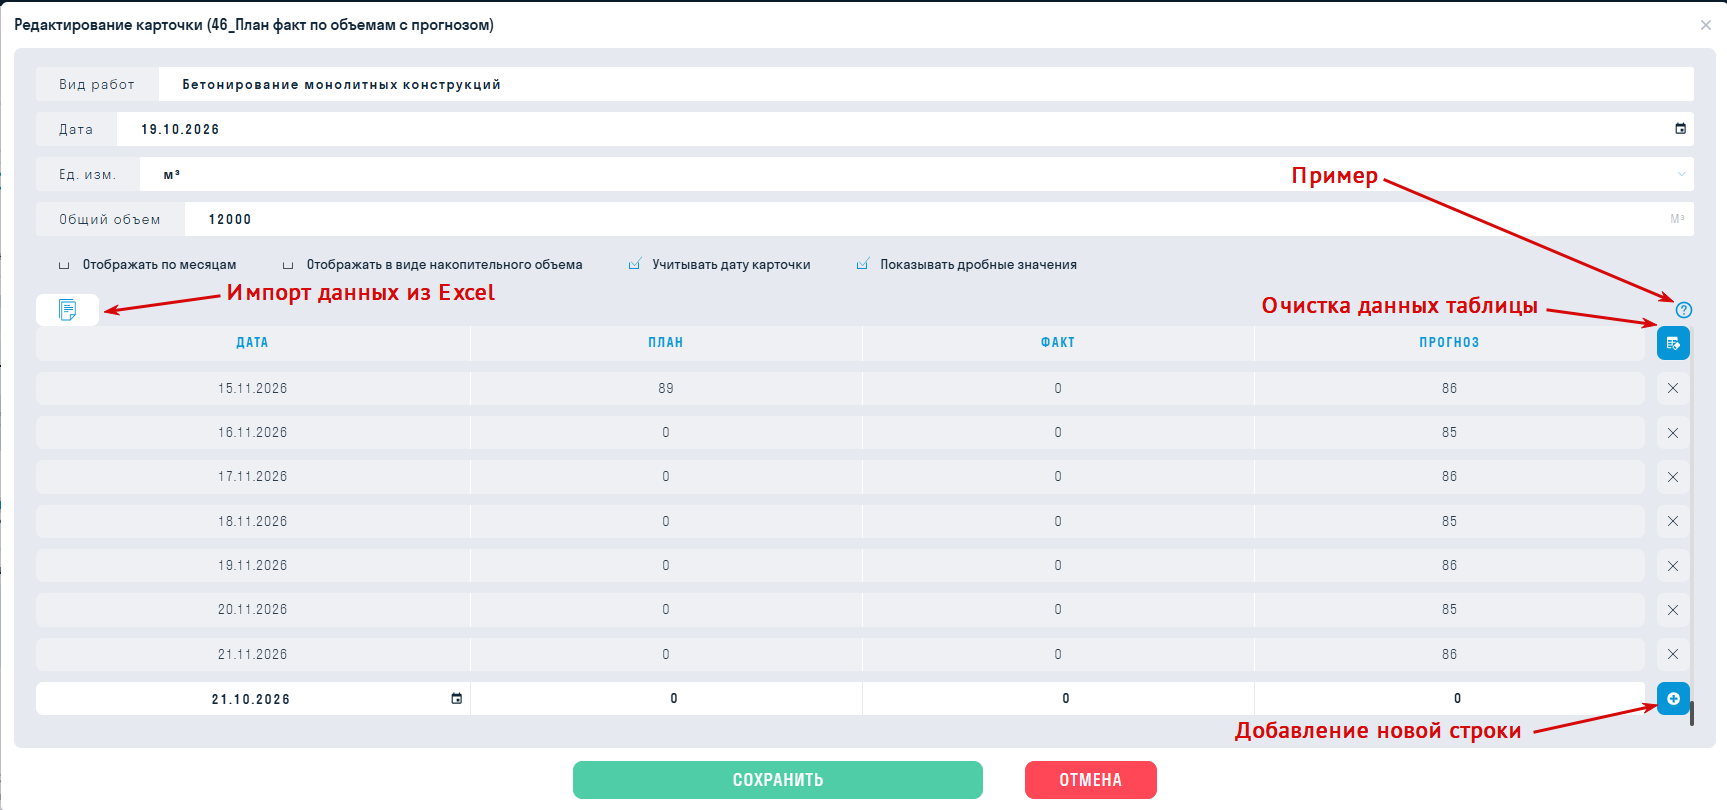Select plan value 89 for 15.11.2026
The width and height of the screenshot is (1727, 810).
click(x=666, y=388)
